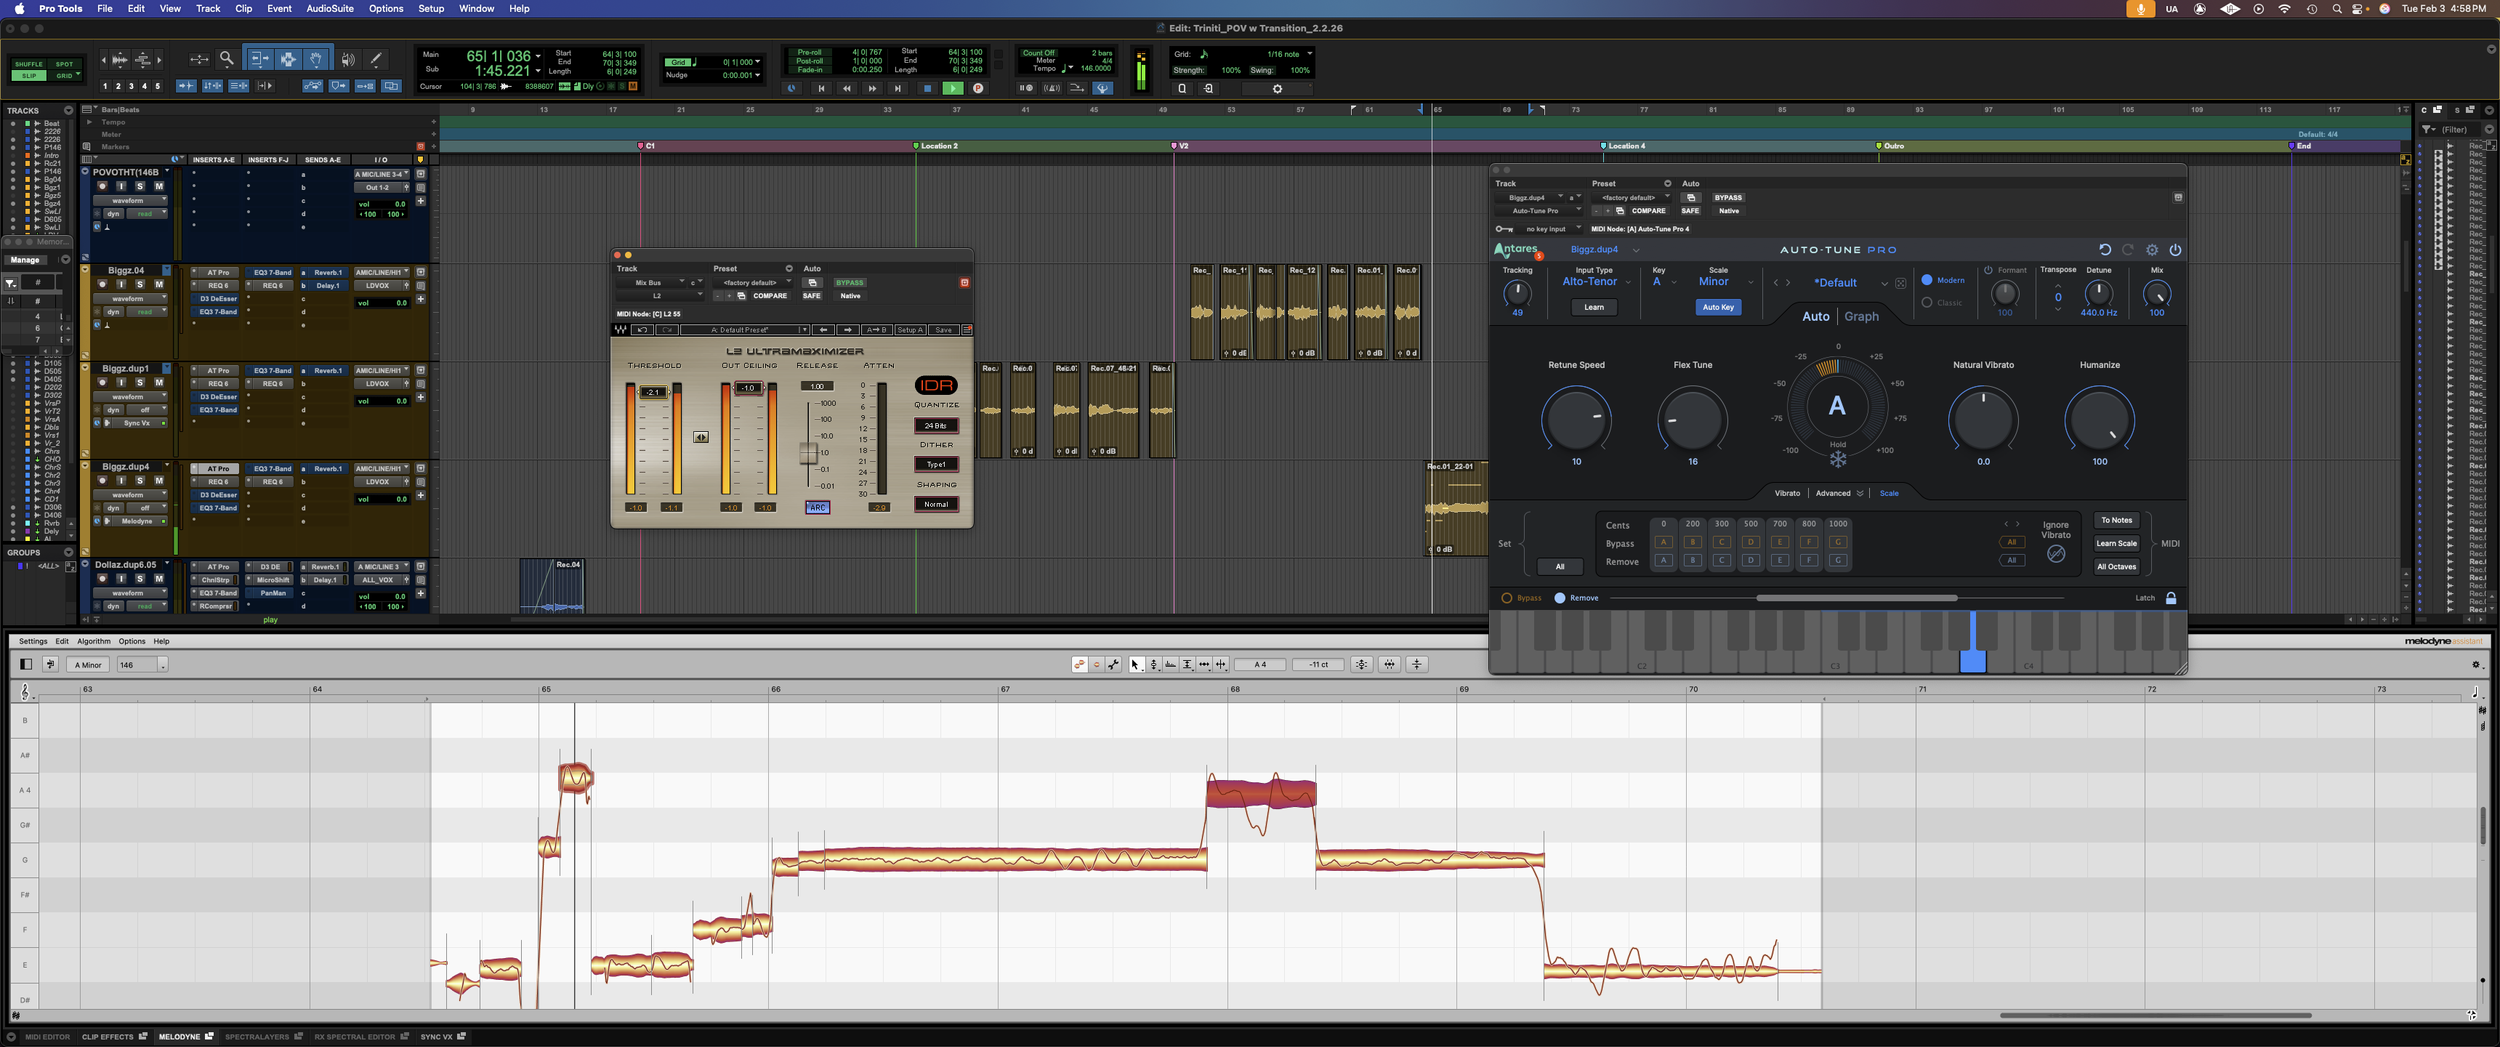This screenshot has width=2500, height=1047.
Task: Toggle bypass for note A in scale
Action: point(1664,542)
